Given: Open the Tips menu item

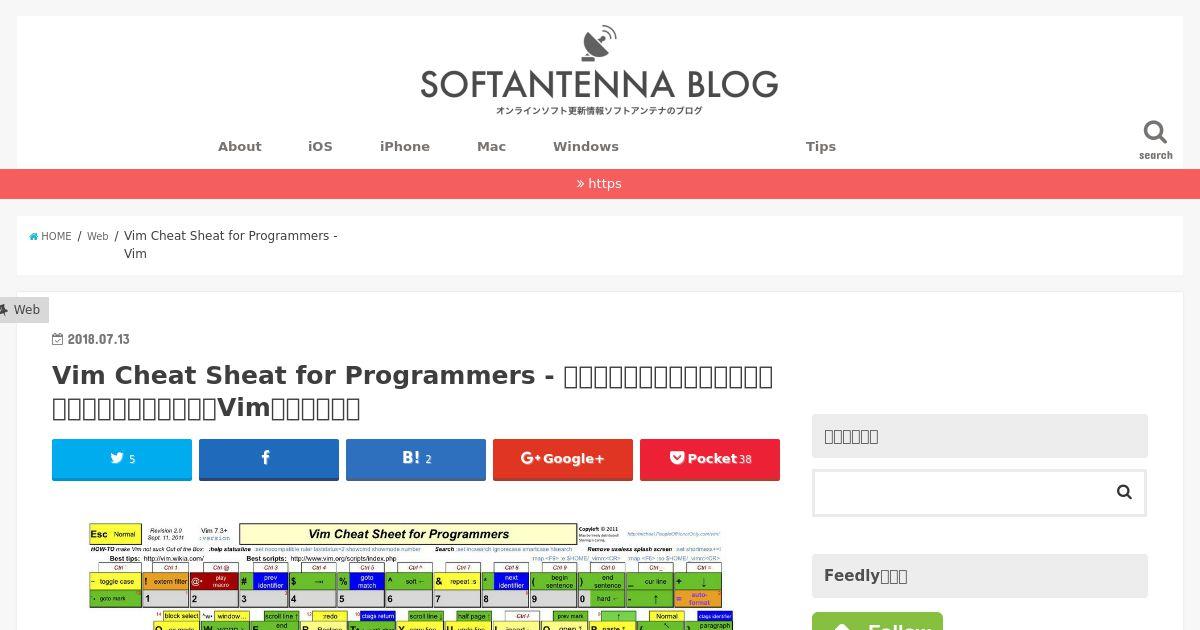Looking at the screenshot, I should coord(821,146).
